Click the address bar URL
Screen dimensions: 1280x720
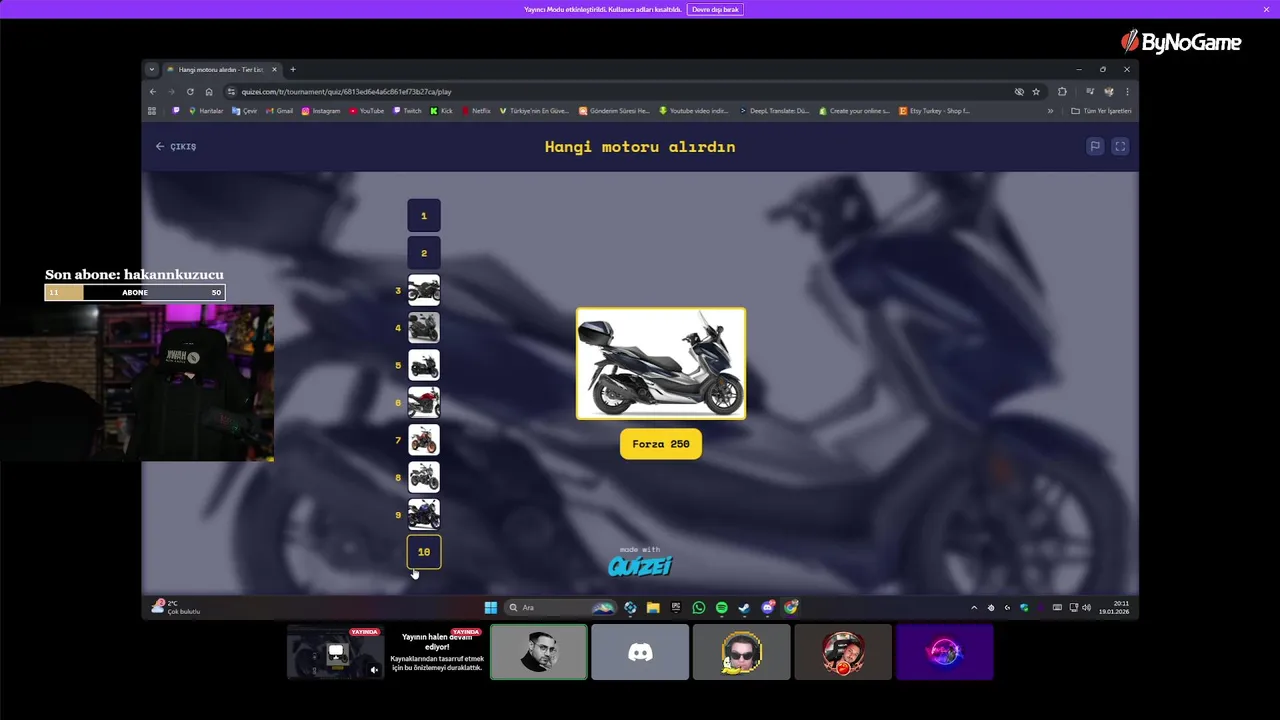(346, 91)
